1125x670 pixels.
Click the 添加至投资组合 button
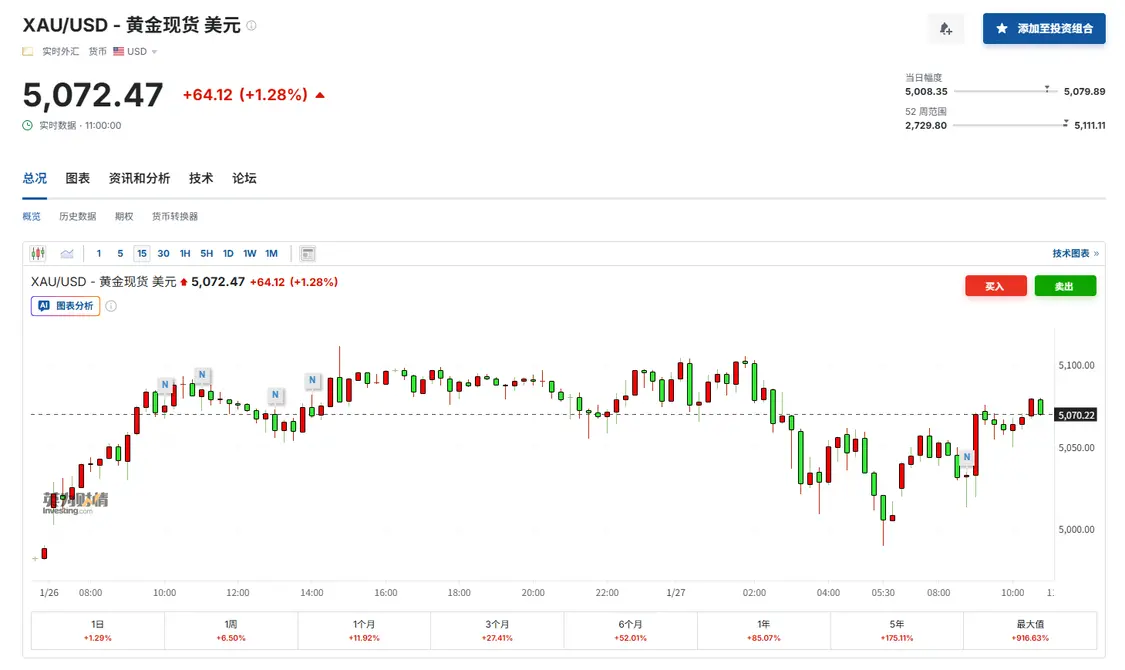coord(1044,29)
